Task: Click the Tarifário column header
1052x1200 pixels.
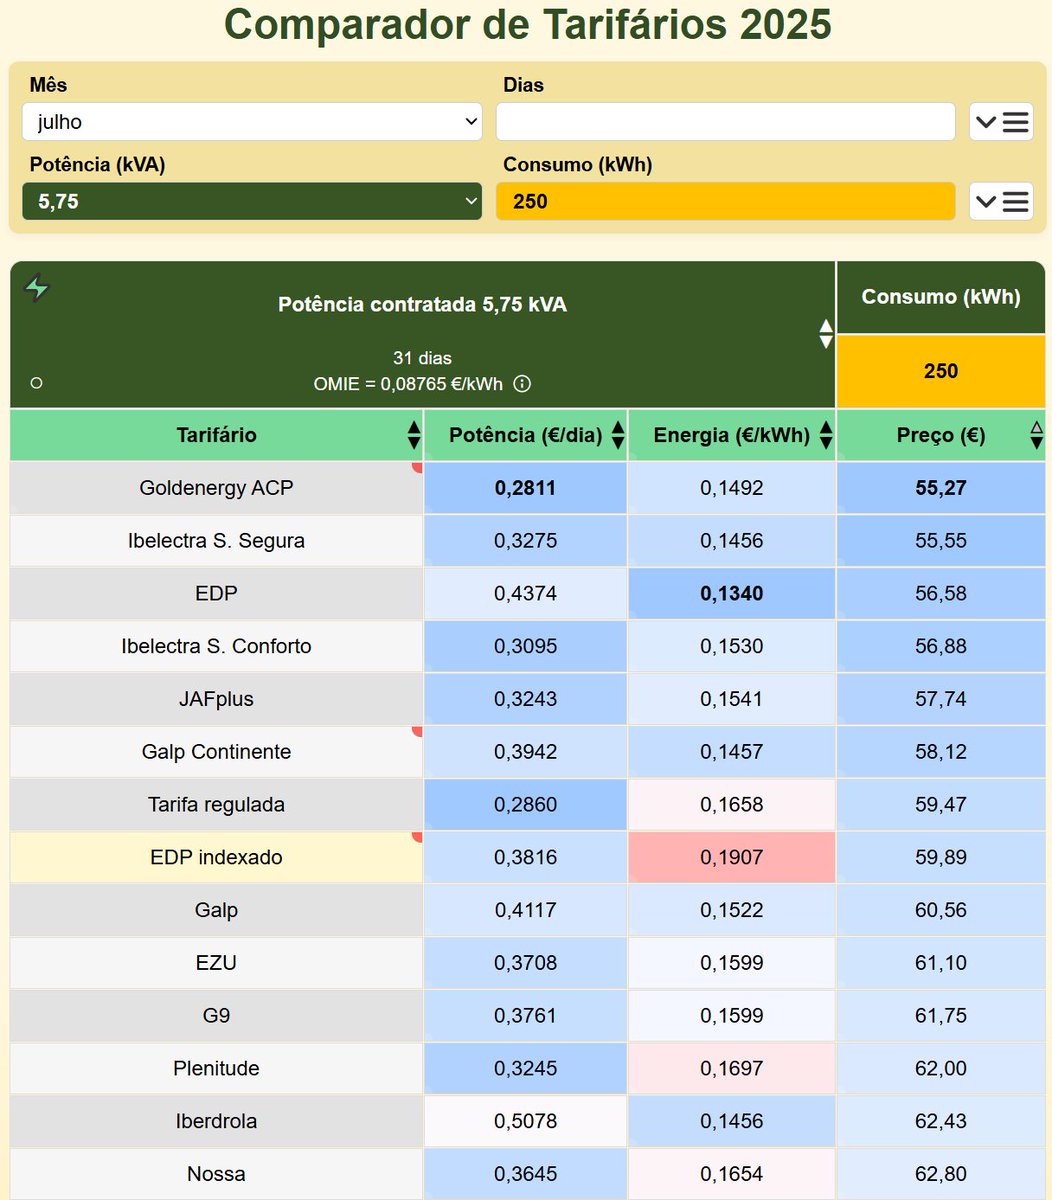Action: tap(217, 435)
